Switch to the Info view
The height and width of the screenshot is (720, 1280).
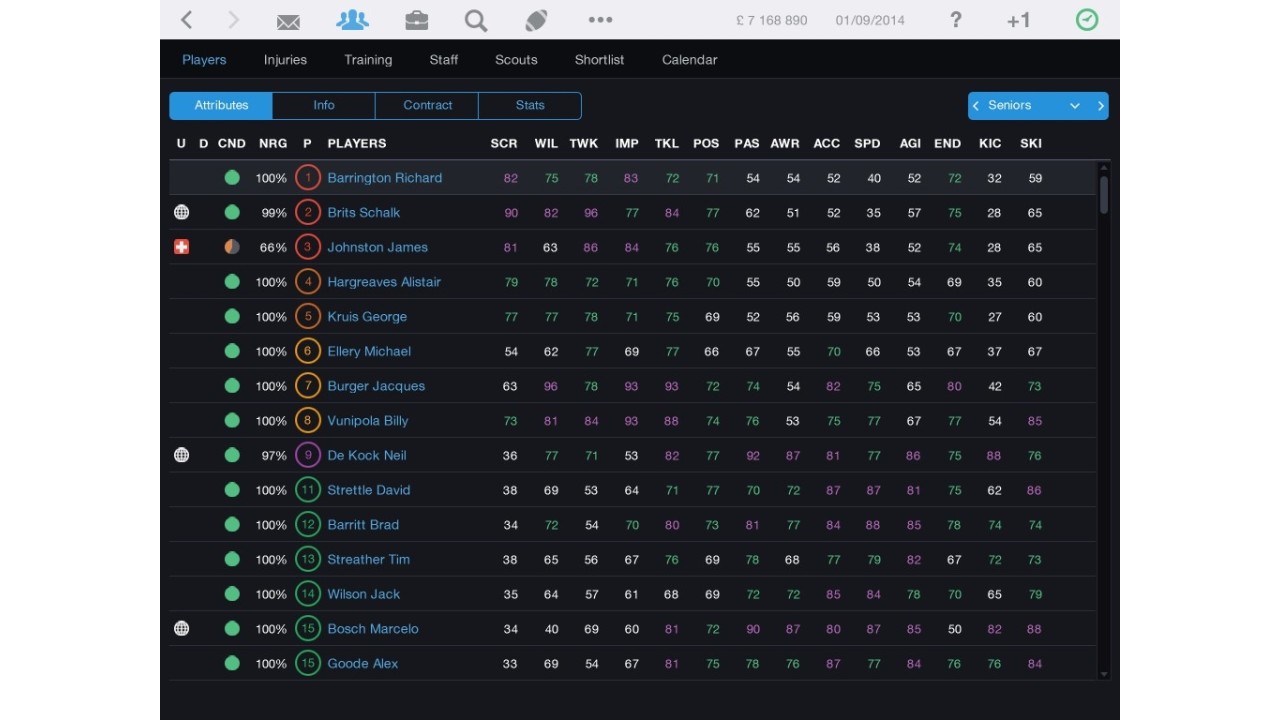(x=324, y=105)
